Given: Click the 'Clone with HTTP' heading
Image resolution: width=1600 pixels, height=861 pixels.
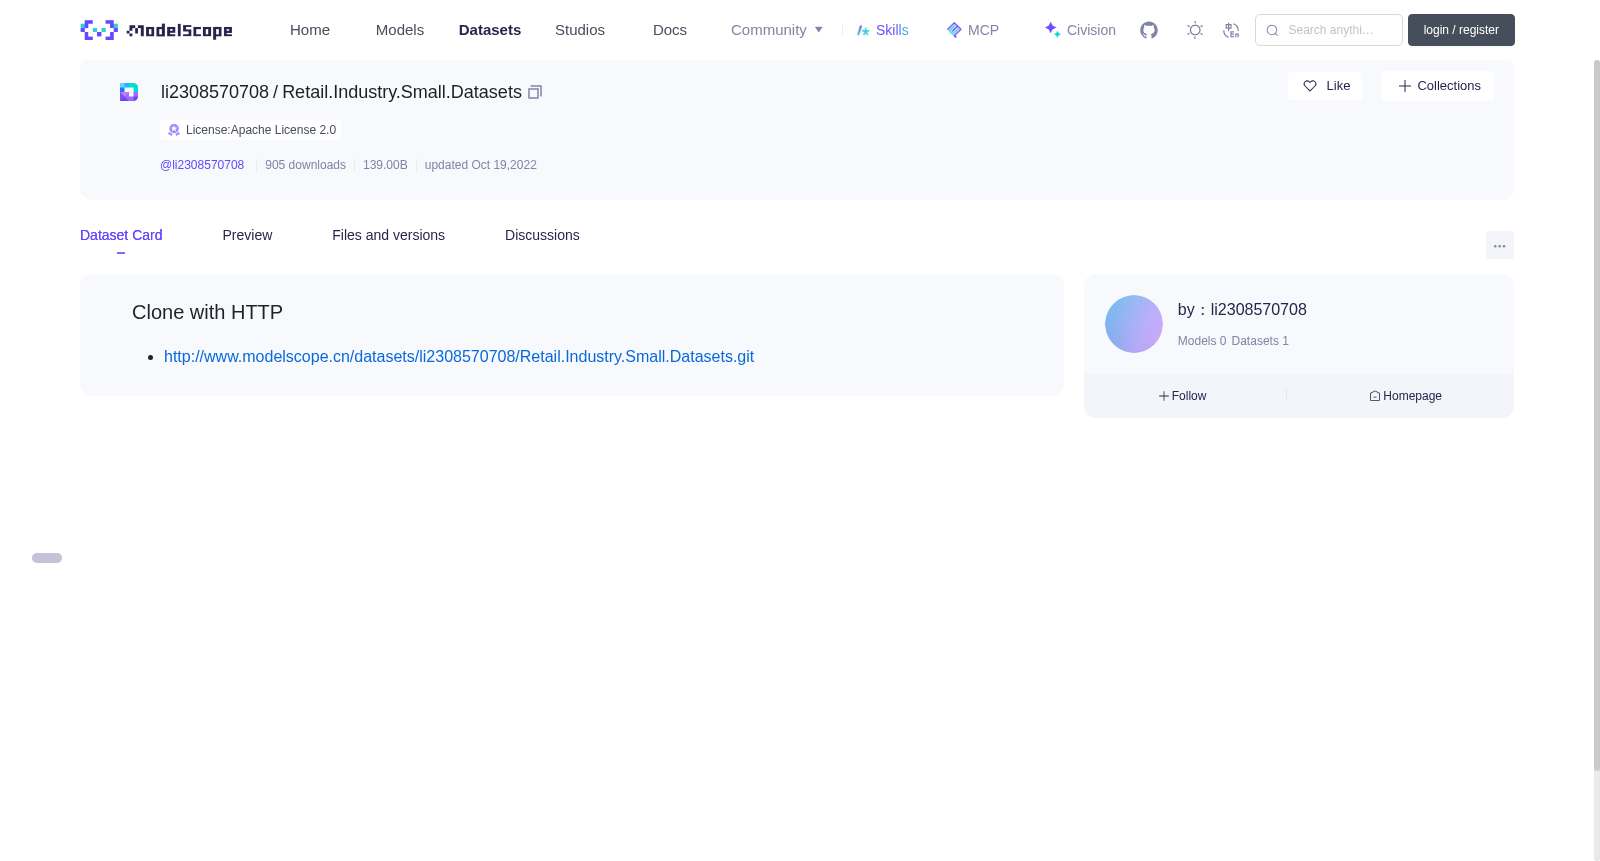Looking at the screenshot, I should coord(207,312).
